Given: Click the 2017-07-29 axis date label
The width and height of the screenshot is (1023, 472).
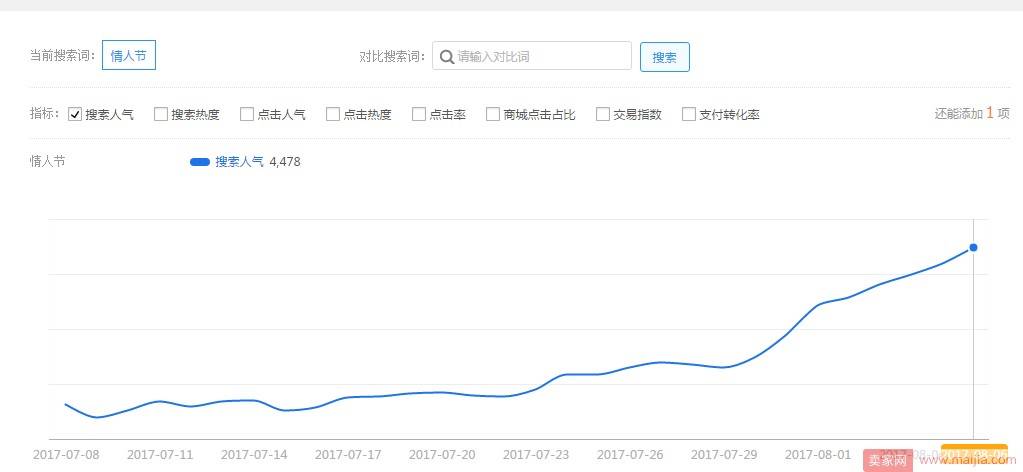Looking at the screenshot, I should [x=724, y=454].
